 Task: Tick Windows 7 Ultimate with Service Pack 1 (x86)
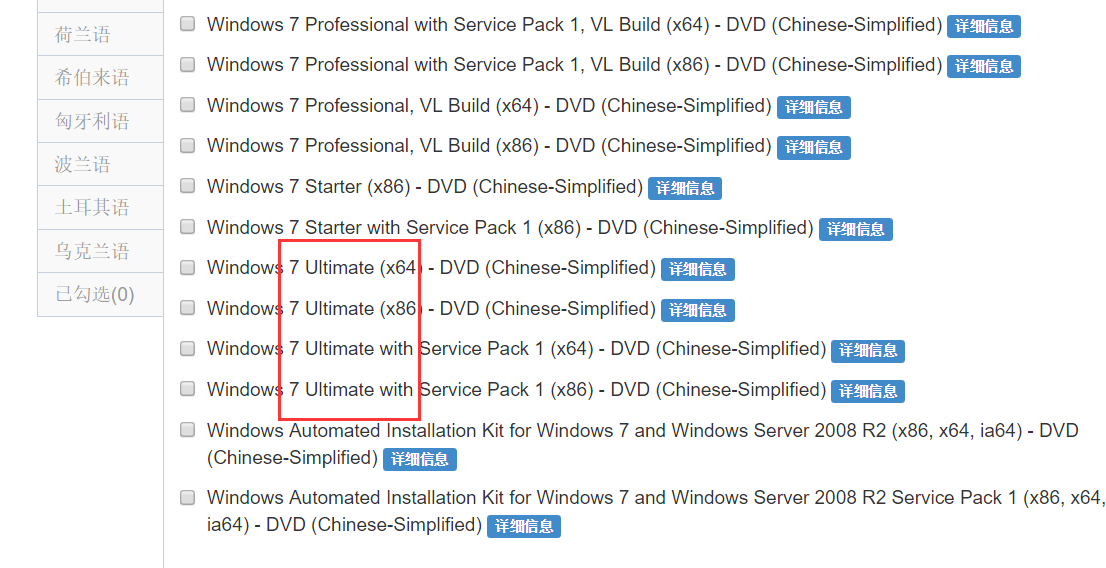pyautogui.click(x=187, y=389)
